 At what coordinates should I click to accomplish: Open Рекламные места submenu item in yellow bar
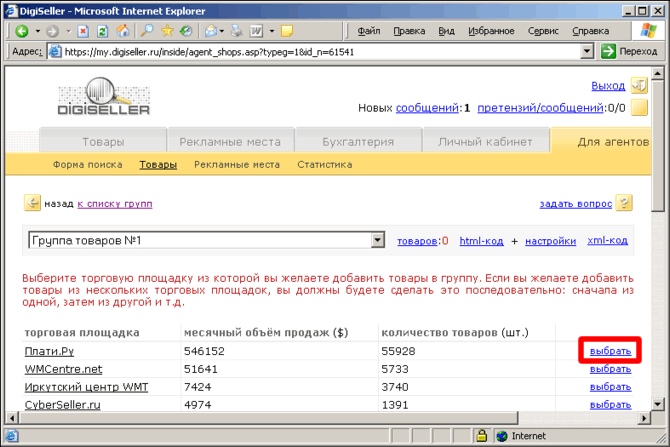tap(237, 165)
